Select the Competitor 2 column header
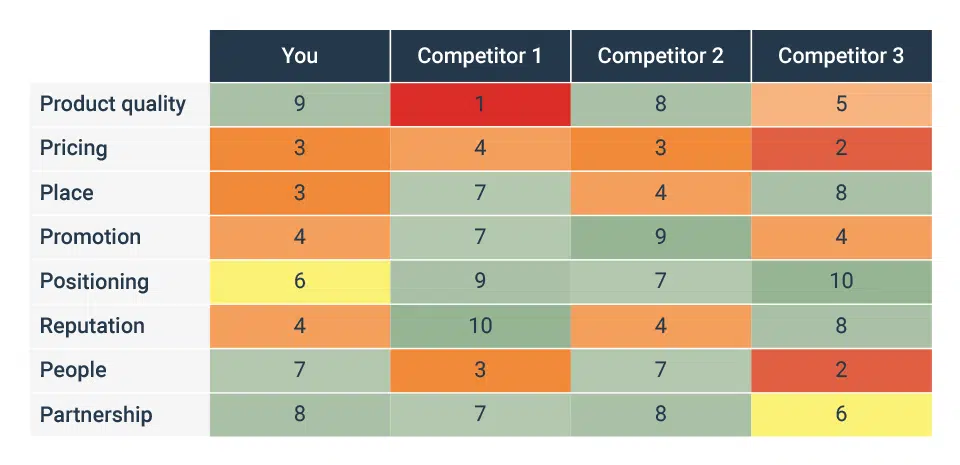Screen dimensions: 960x465 pos(661,56)
